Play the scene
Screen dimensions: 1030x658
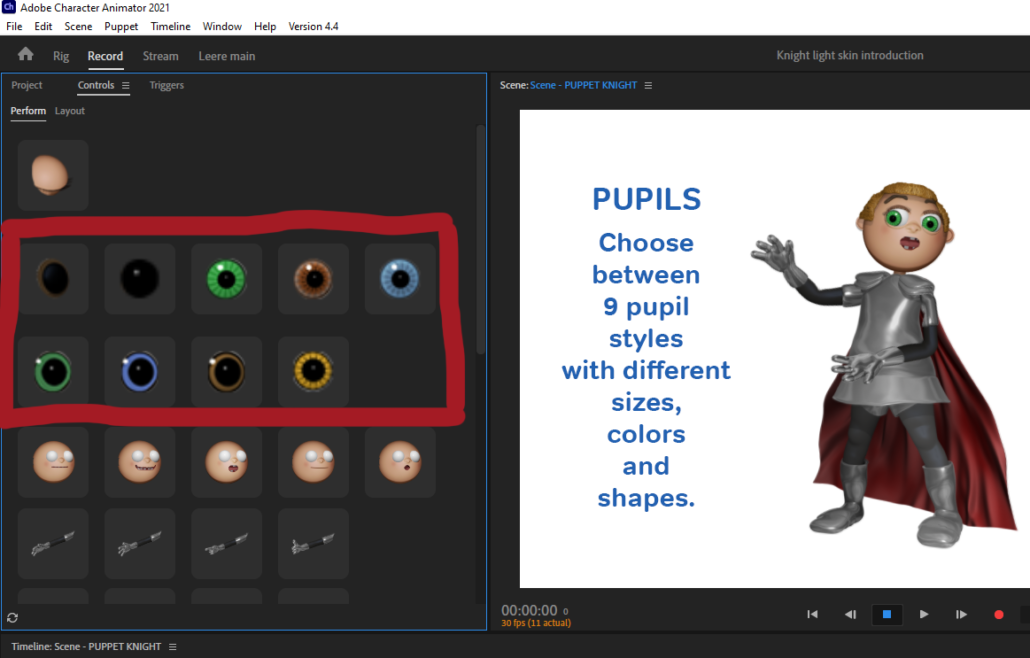click(924, 614)
